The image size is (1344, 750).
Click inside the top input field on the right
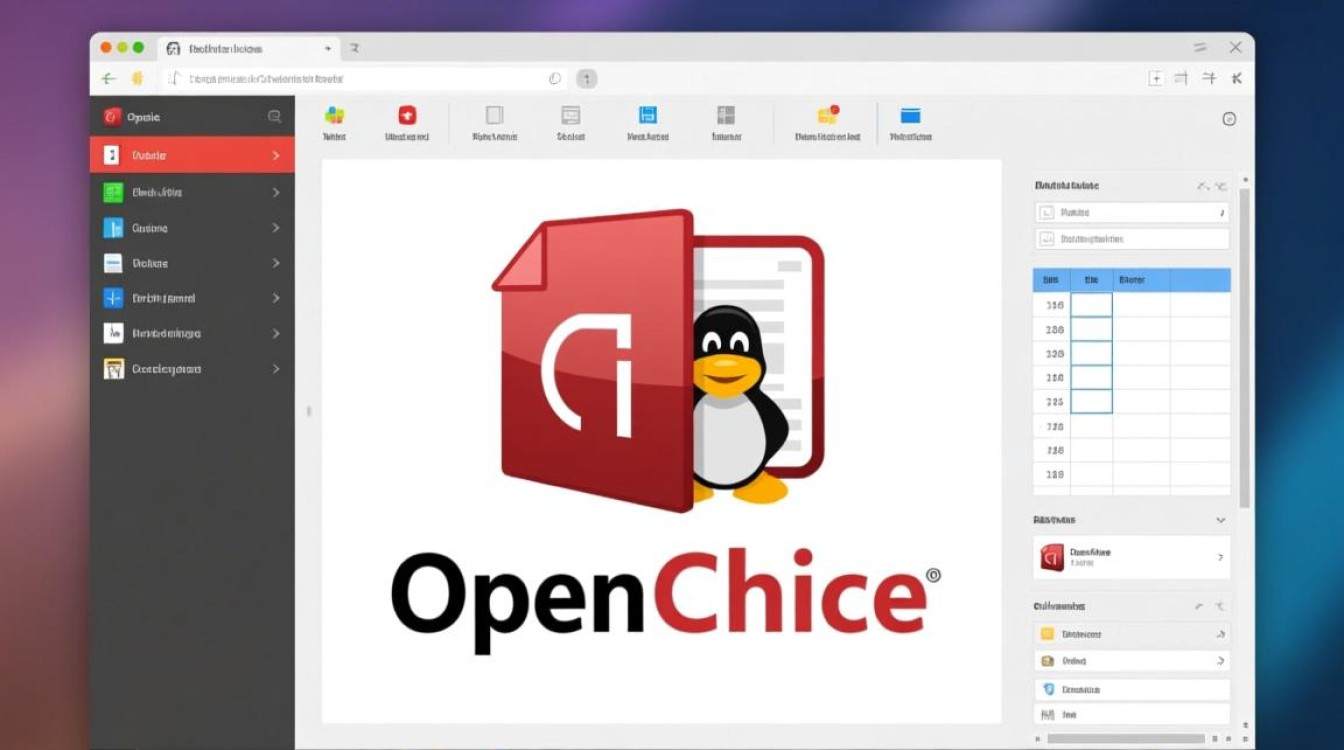[x=1131, y=212]
